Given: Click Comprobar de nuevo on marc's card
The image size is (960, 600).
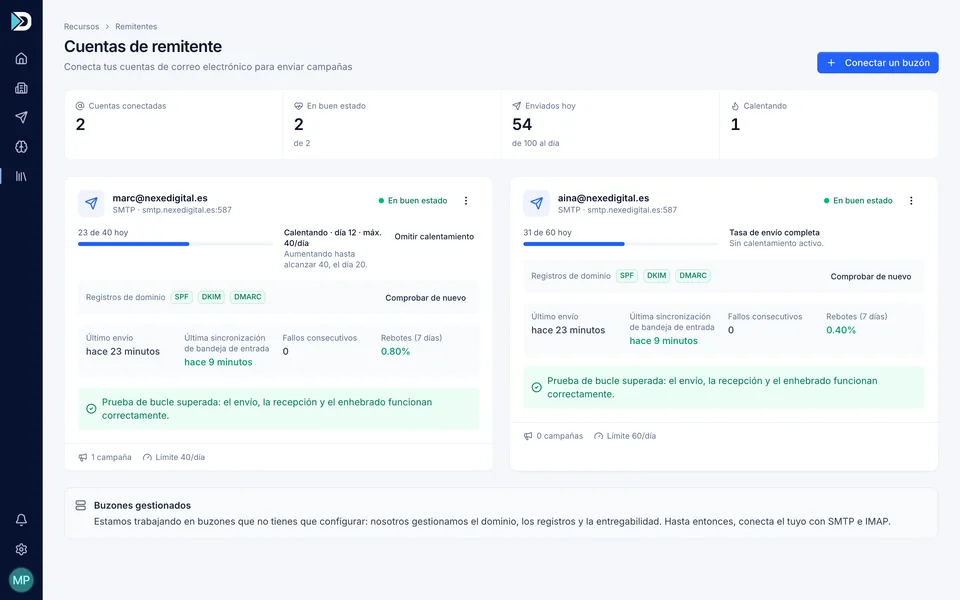Looking at the screenshot, I should click(426, 298).
